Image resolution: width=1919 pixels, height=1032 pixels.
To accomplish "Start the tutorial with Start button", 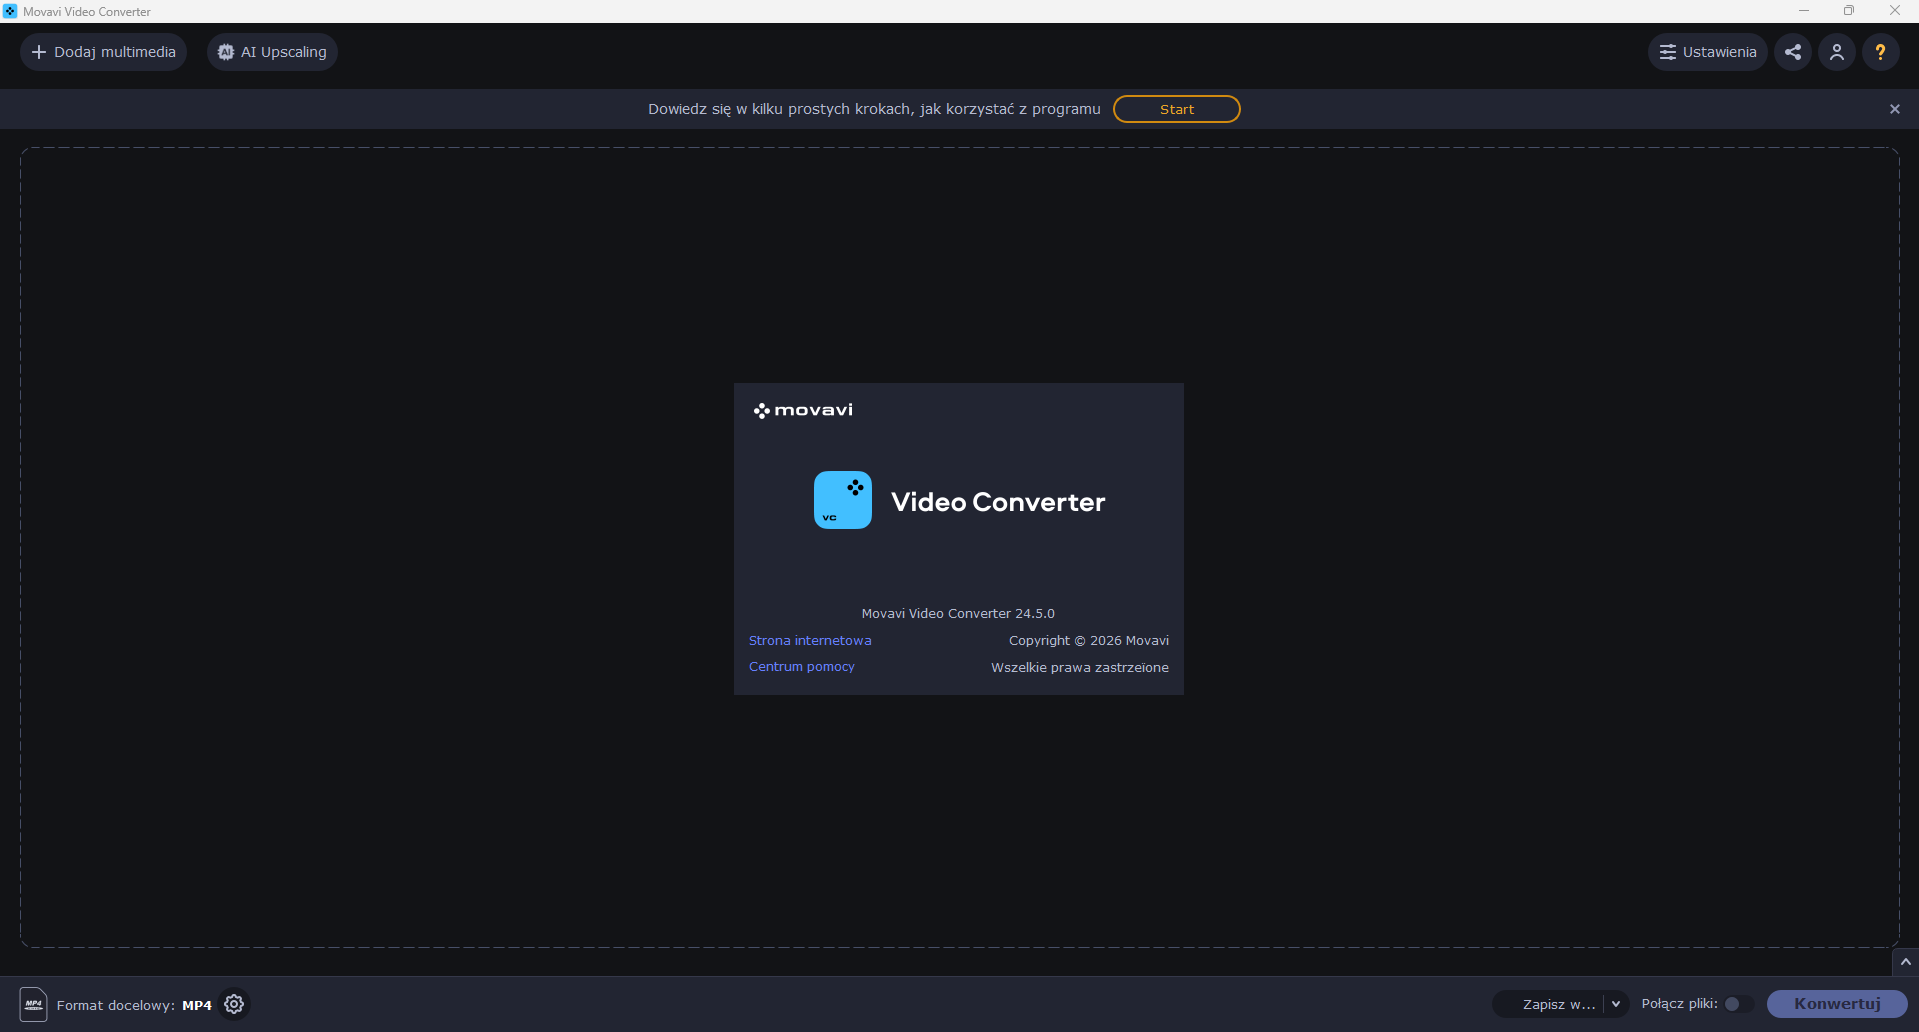I will point(1177,109).
